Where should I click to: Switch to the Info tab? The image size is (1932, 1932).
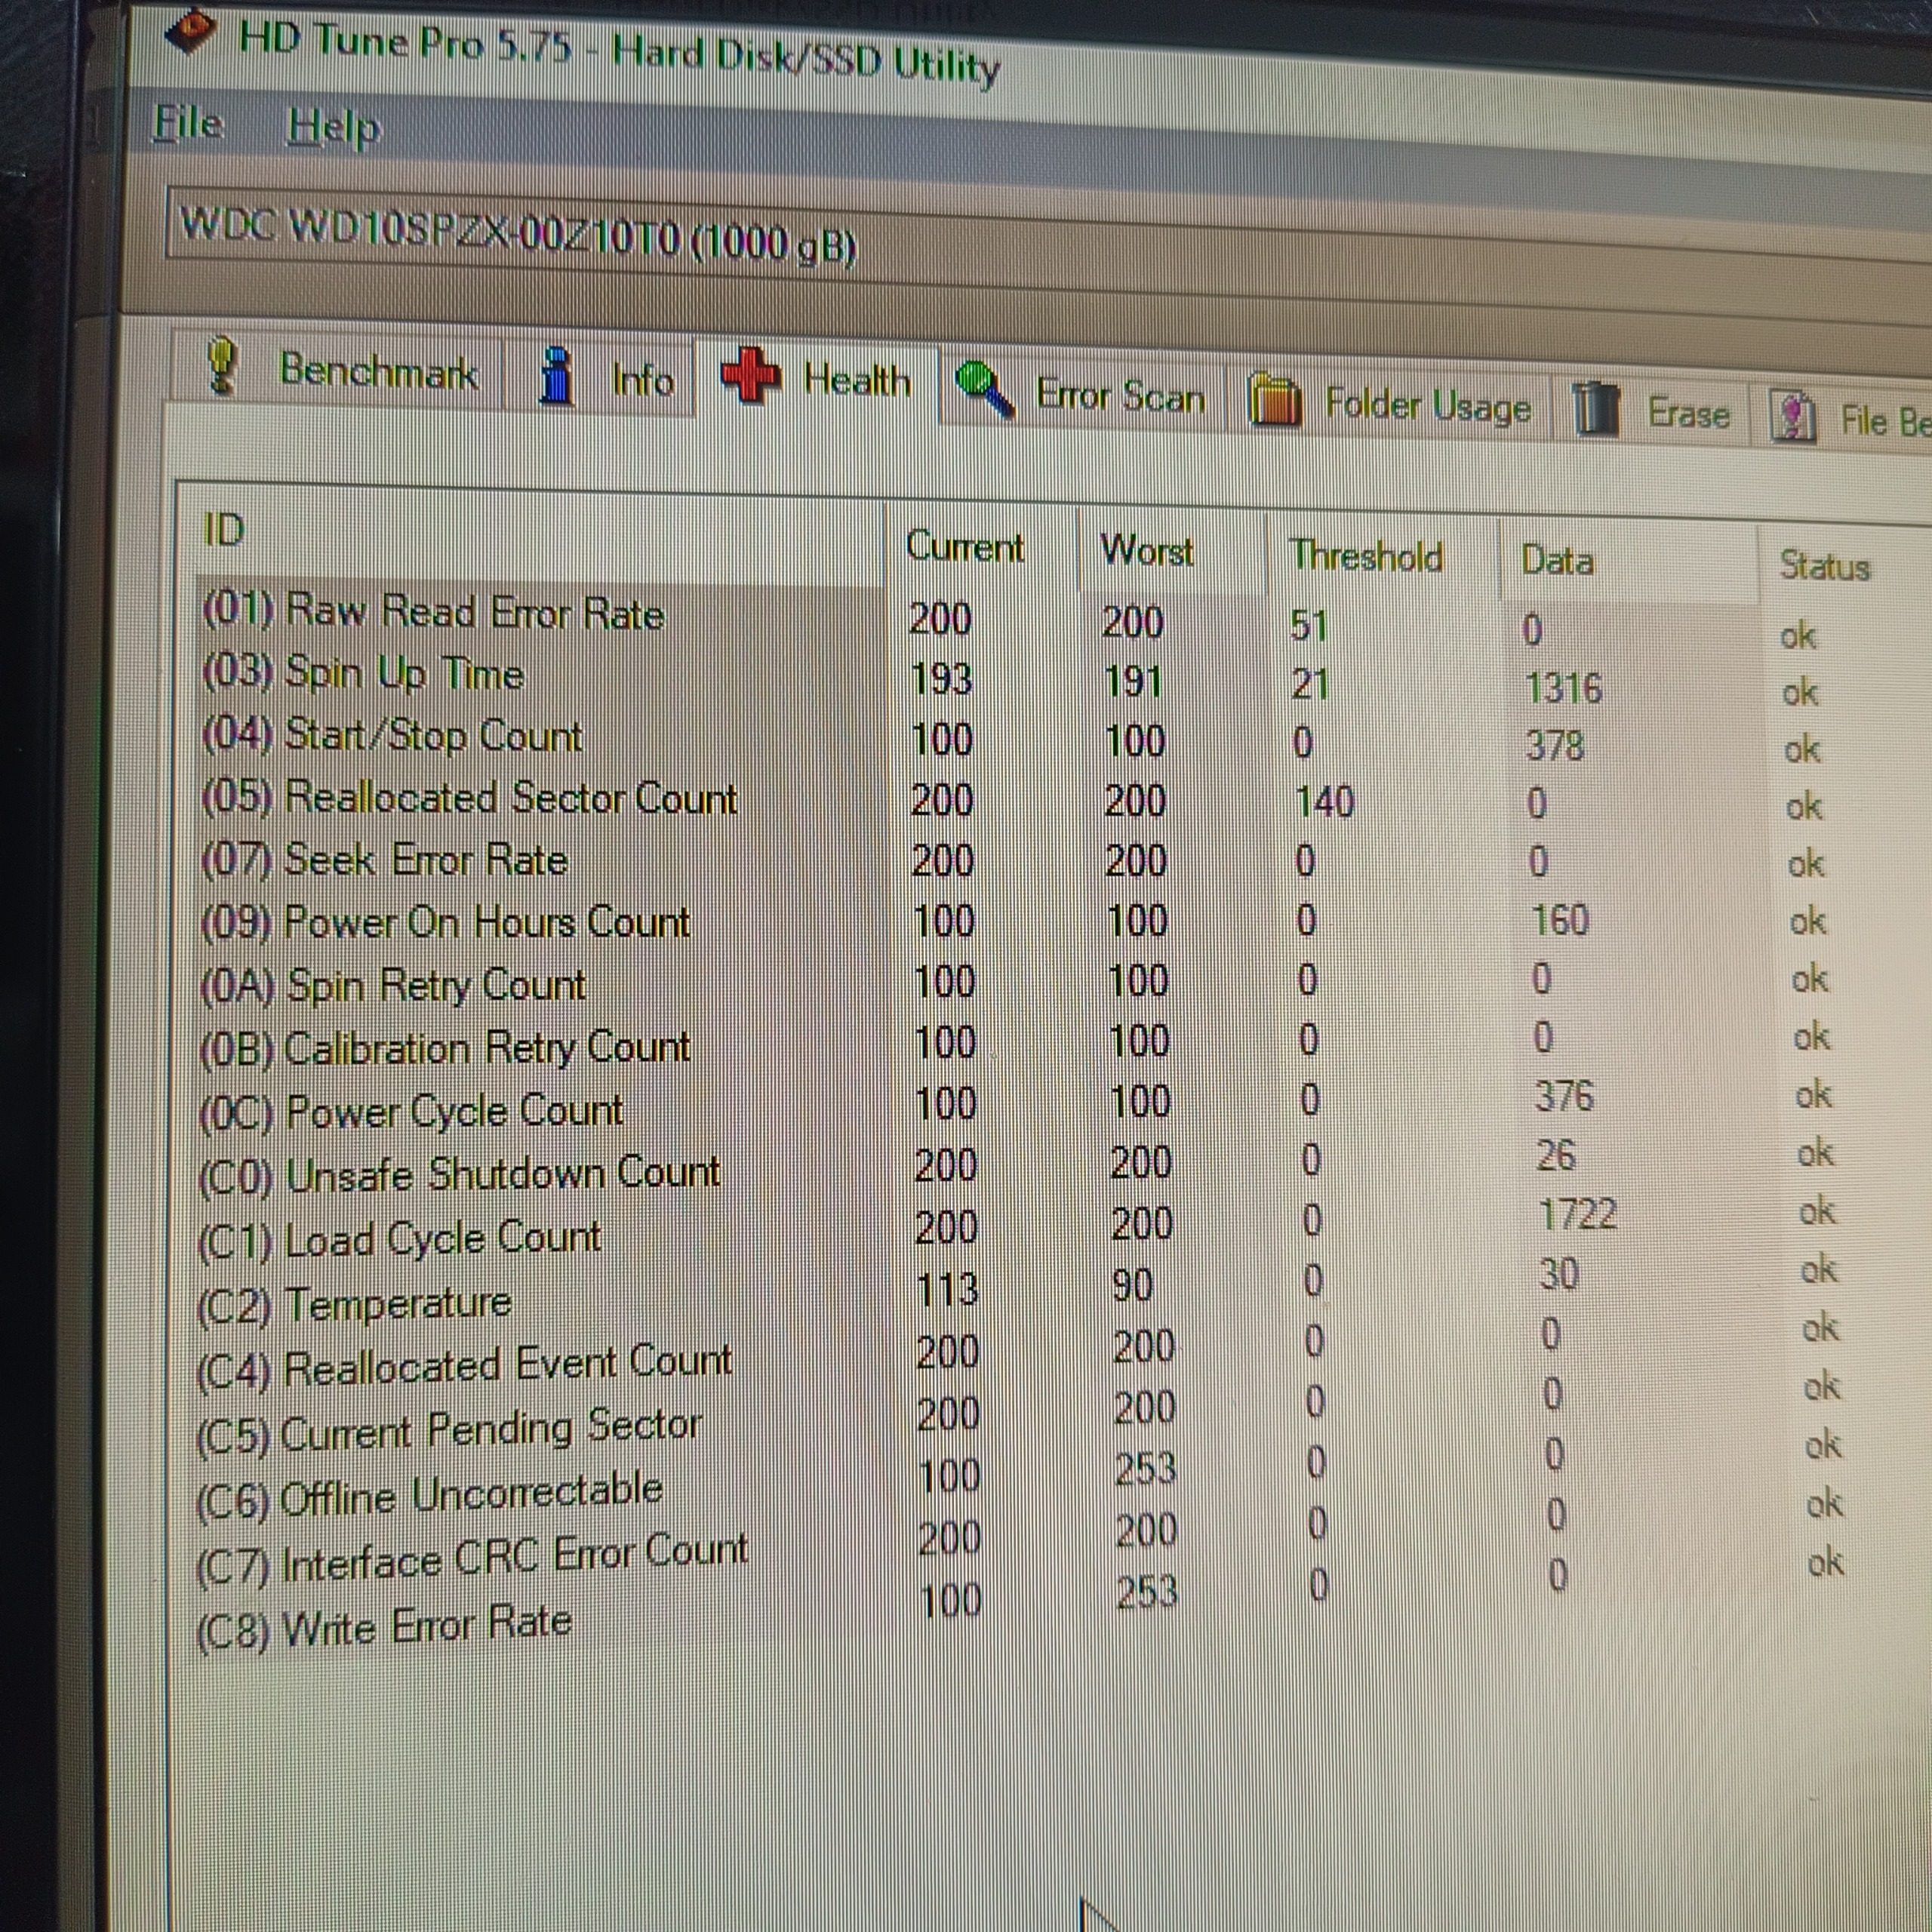(x=600, y=378)
